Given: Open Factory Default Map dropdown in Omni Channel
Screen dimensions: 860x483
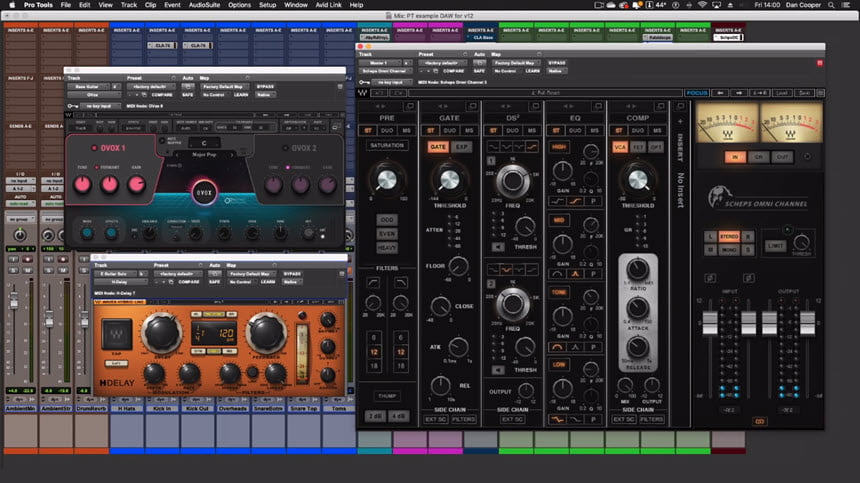Looking at the screenshot, I should pyautogui.click(x=515, y=63).
